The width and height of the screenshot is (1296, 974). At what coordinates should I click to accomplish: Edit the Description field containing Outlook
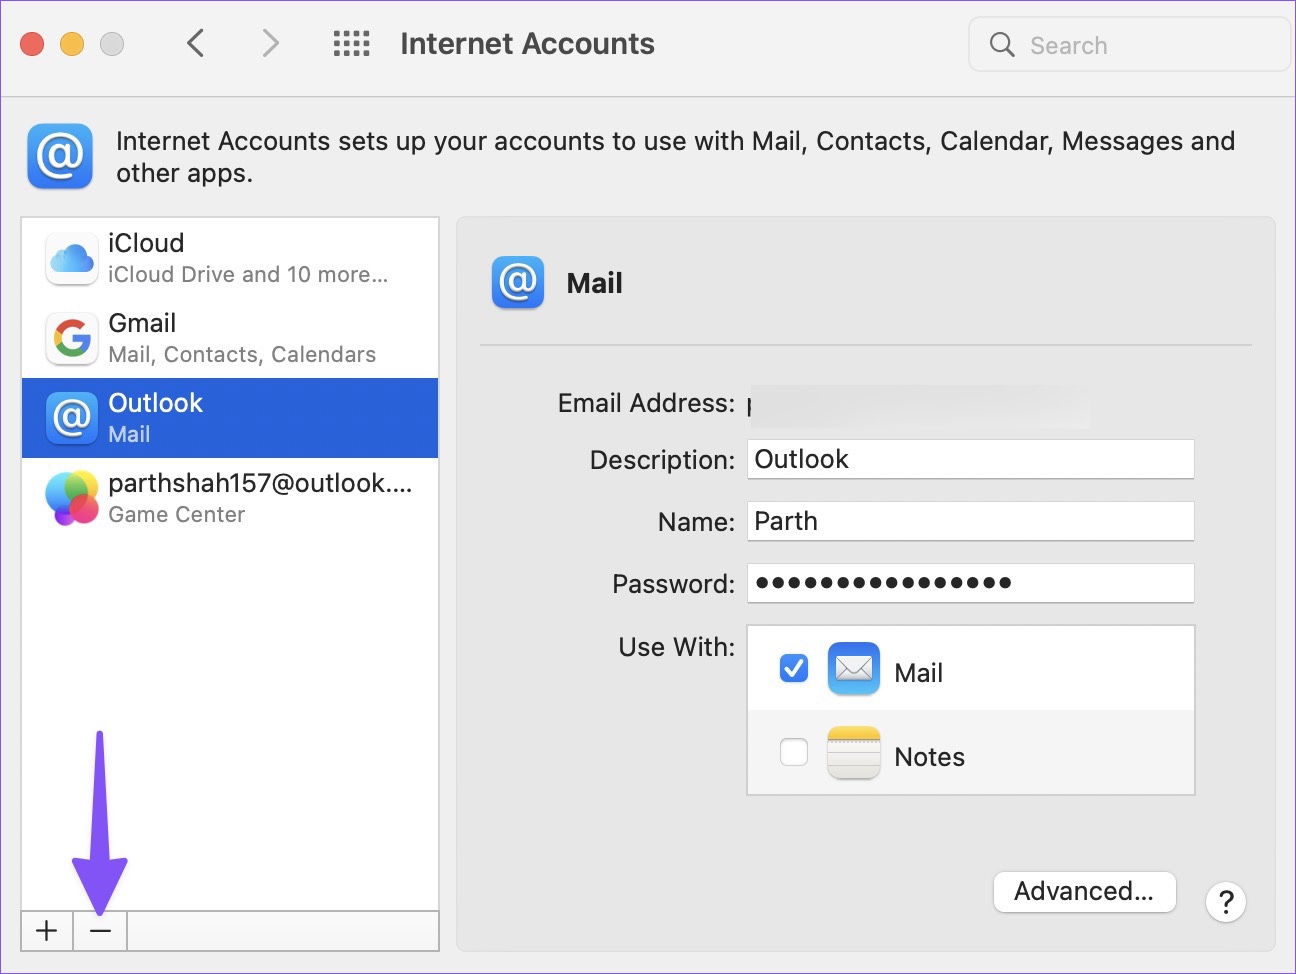click(x=970, y=459)
